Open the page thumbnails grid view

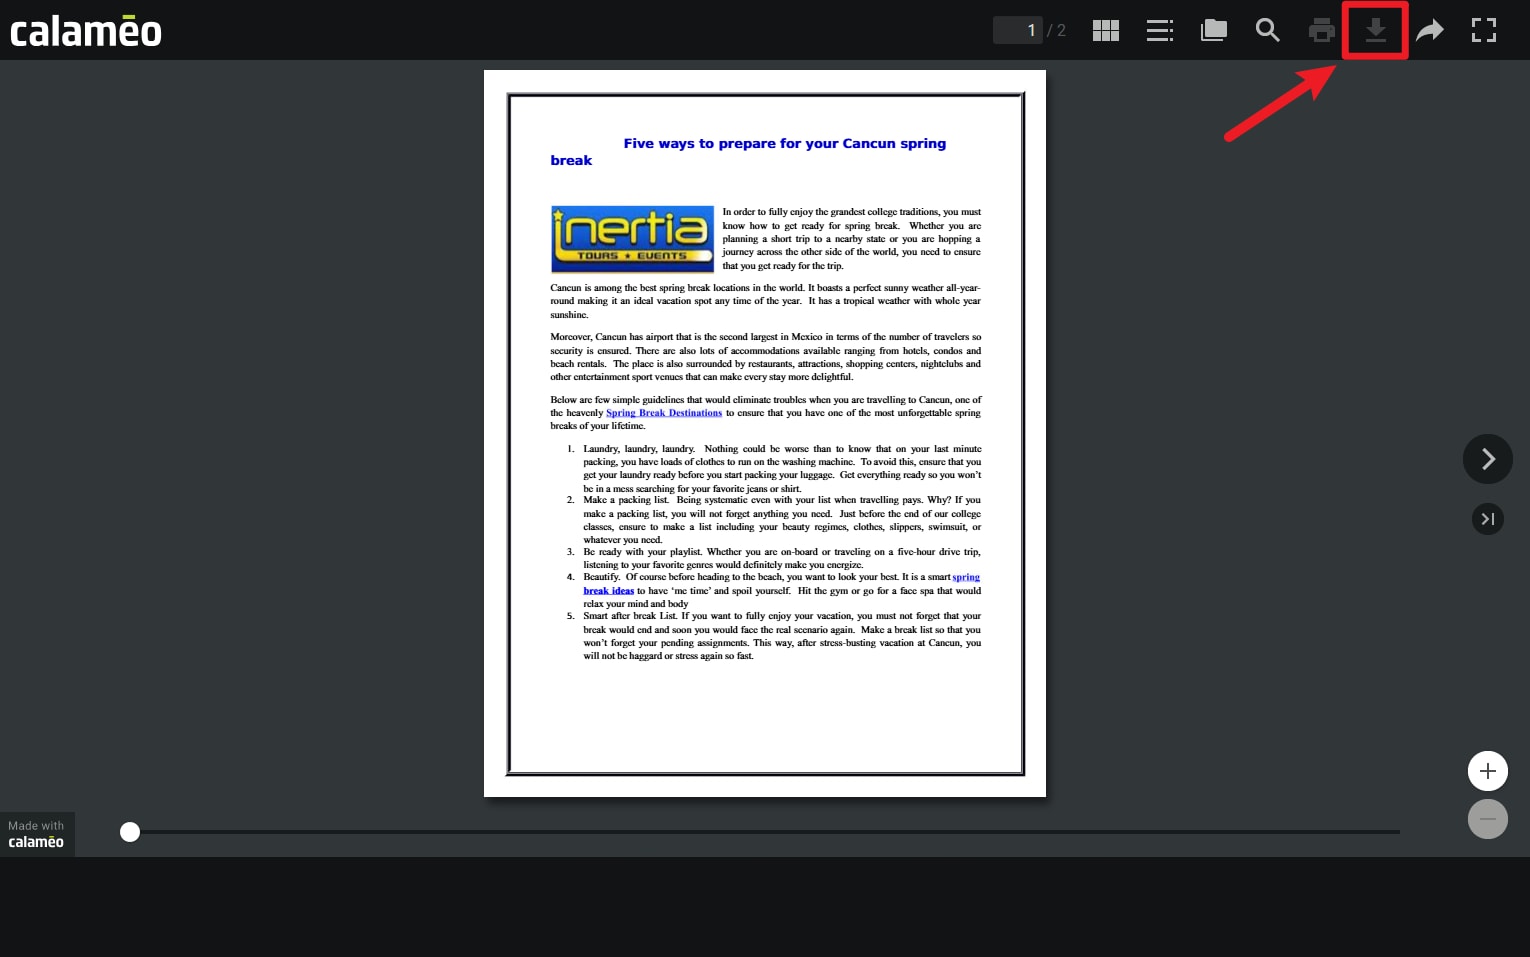pos(1105,31)
